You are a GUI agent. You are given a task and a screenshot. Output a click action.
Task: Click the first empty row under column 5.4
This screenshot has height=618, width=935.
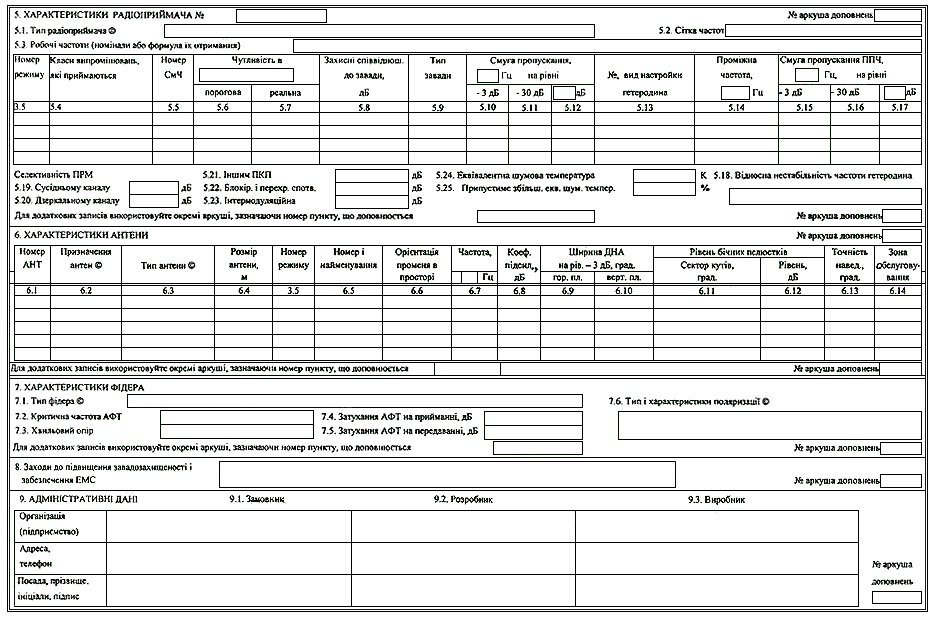click(x=99, y=118)
